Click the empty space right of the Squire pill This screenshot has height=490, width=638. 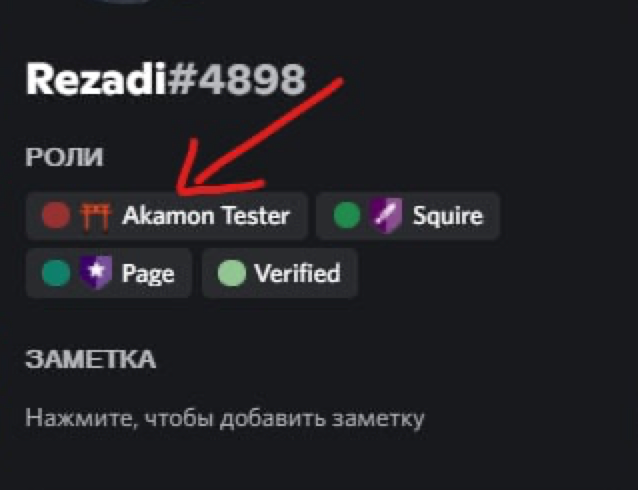pos(566,216)
